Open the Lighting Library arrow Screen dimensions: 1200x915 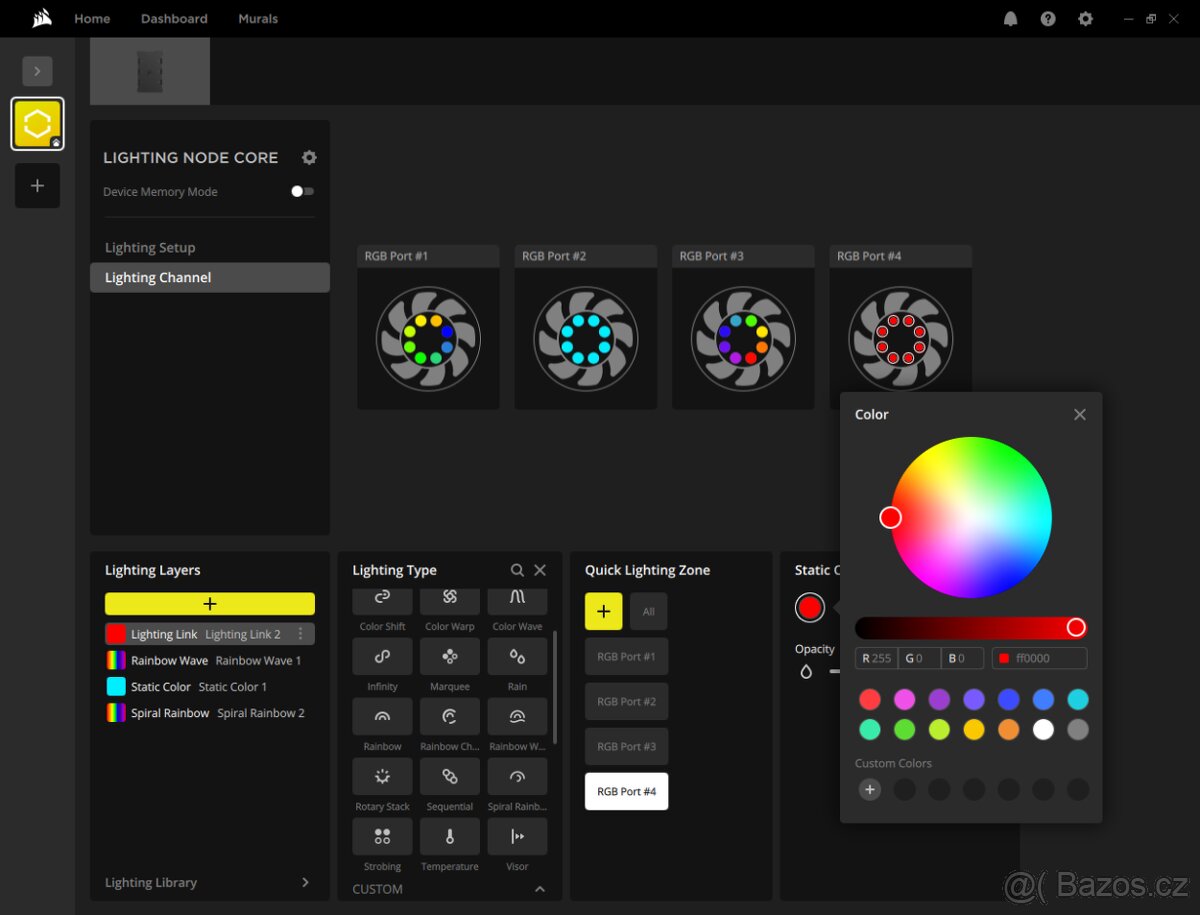coord(305,882)
